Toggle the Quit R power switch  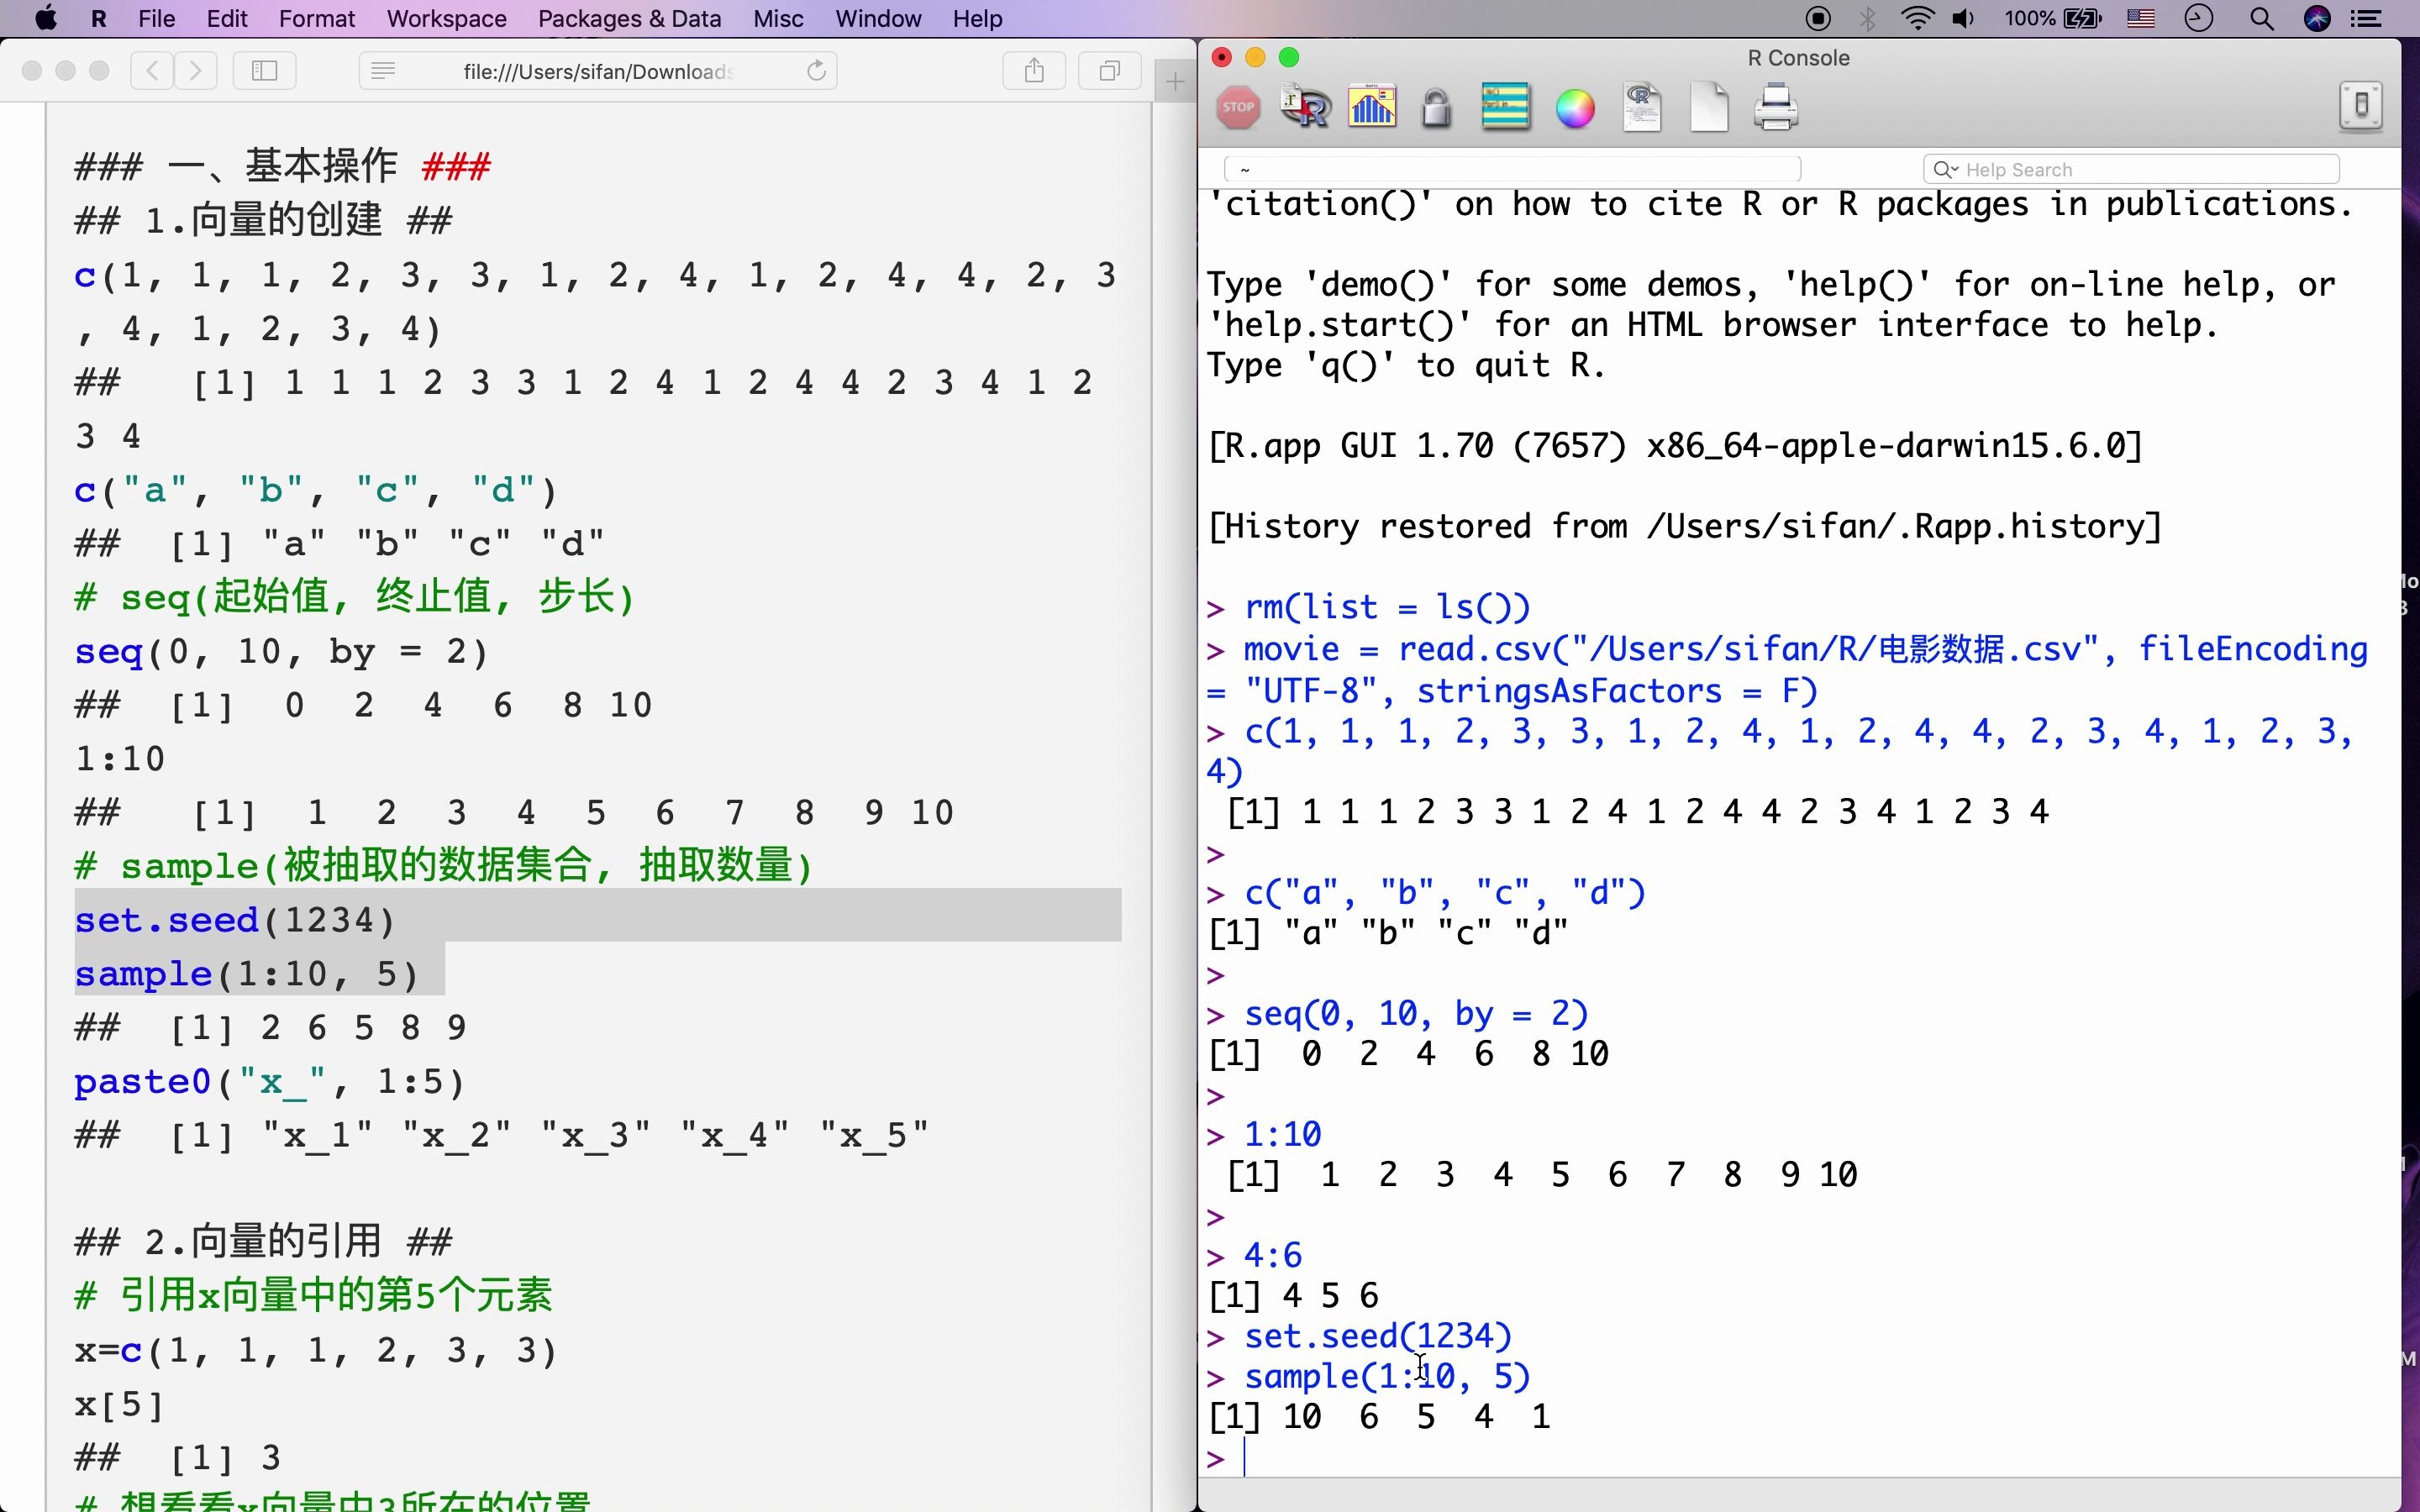tap(2360, 106)
